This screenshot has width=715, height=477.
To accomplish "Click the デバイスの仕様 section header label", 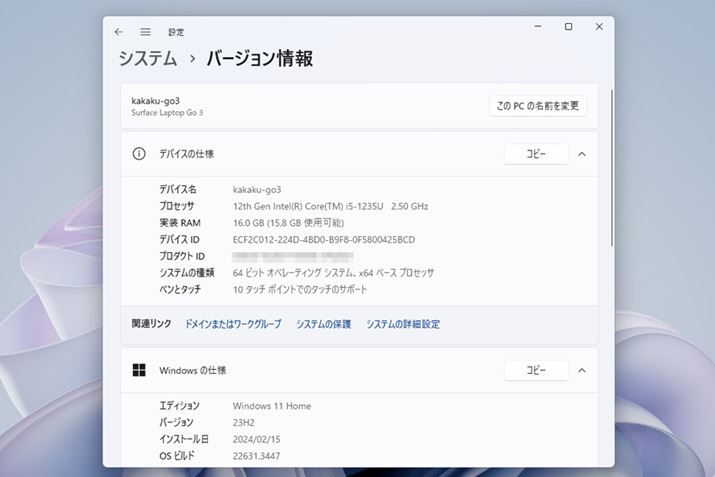I will click(x=187, y=154).
